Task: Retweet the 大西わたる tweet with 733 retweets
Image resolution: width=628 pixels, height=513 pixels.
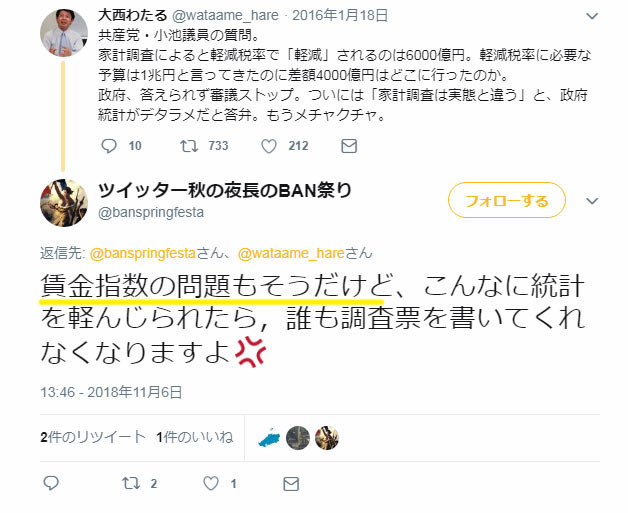Action: (x=189, y=146)
